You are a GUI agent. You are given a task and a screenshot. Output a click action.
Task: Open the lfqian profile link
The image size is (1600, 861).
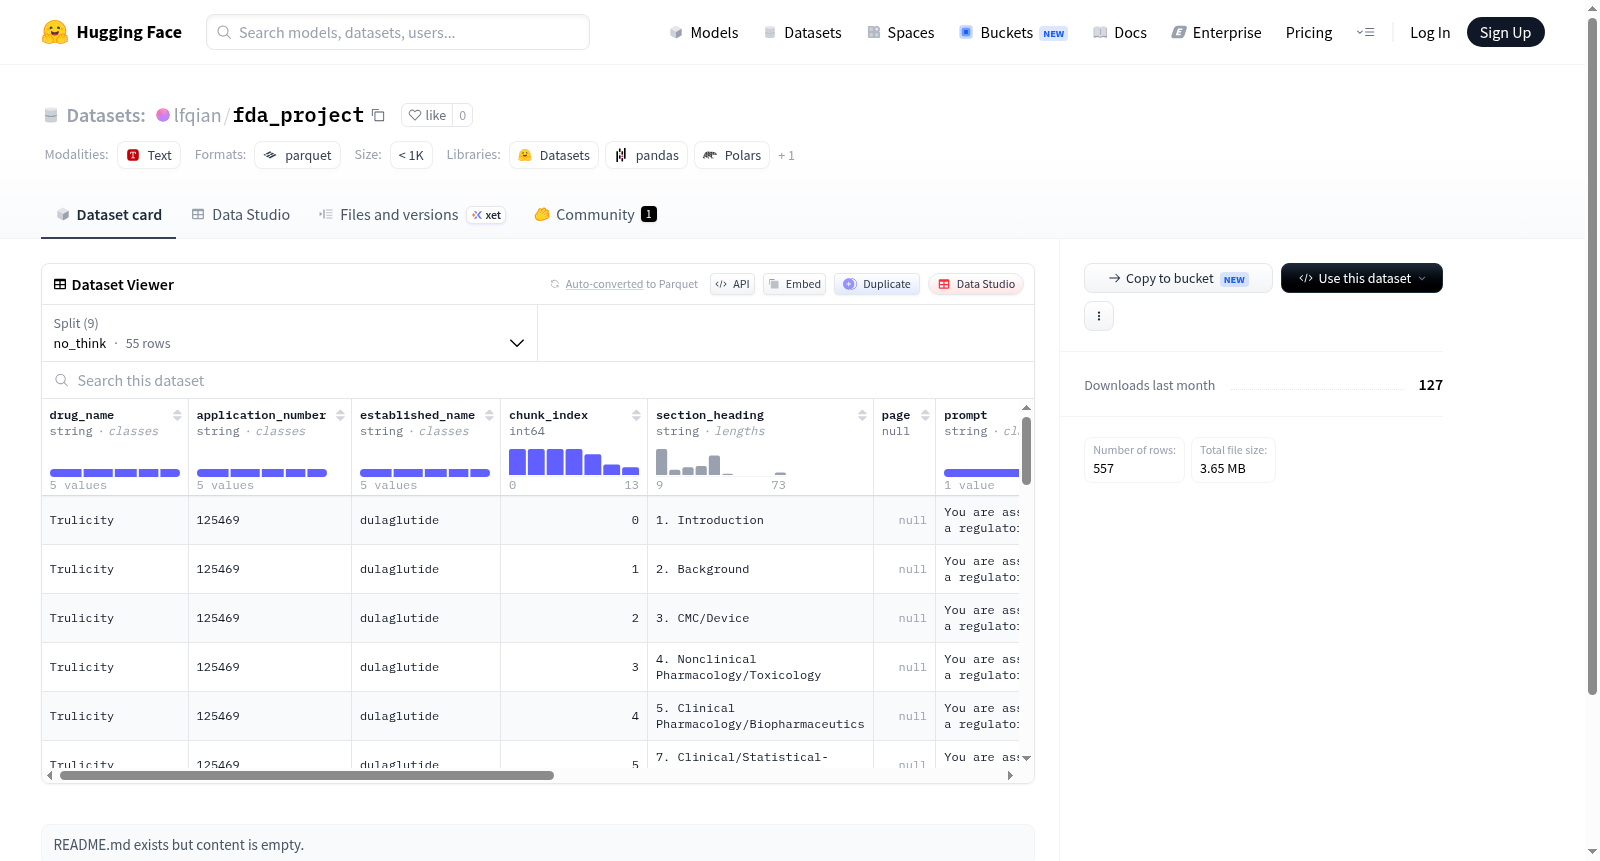(x=197, y=115)
